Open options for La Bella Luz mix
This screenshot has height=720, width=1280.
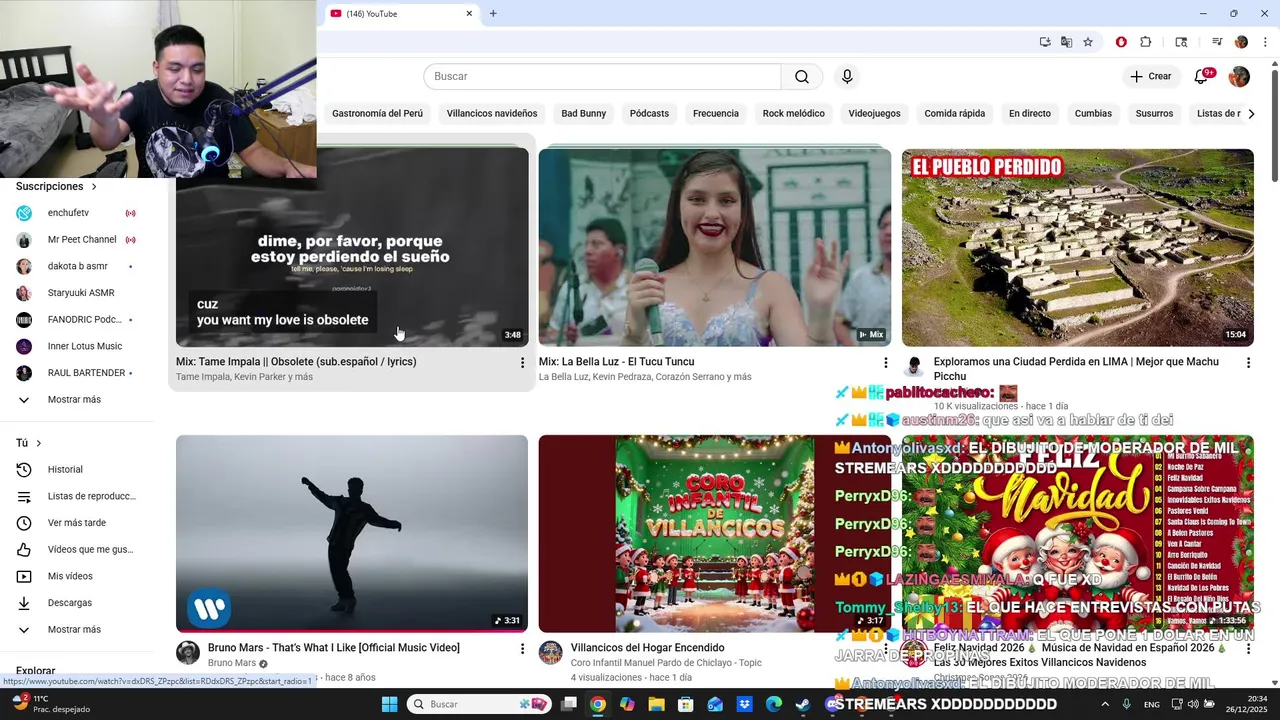coord(885,363)
